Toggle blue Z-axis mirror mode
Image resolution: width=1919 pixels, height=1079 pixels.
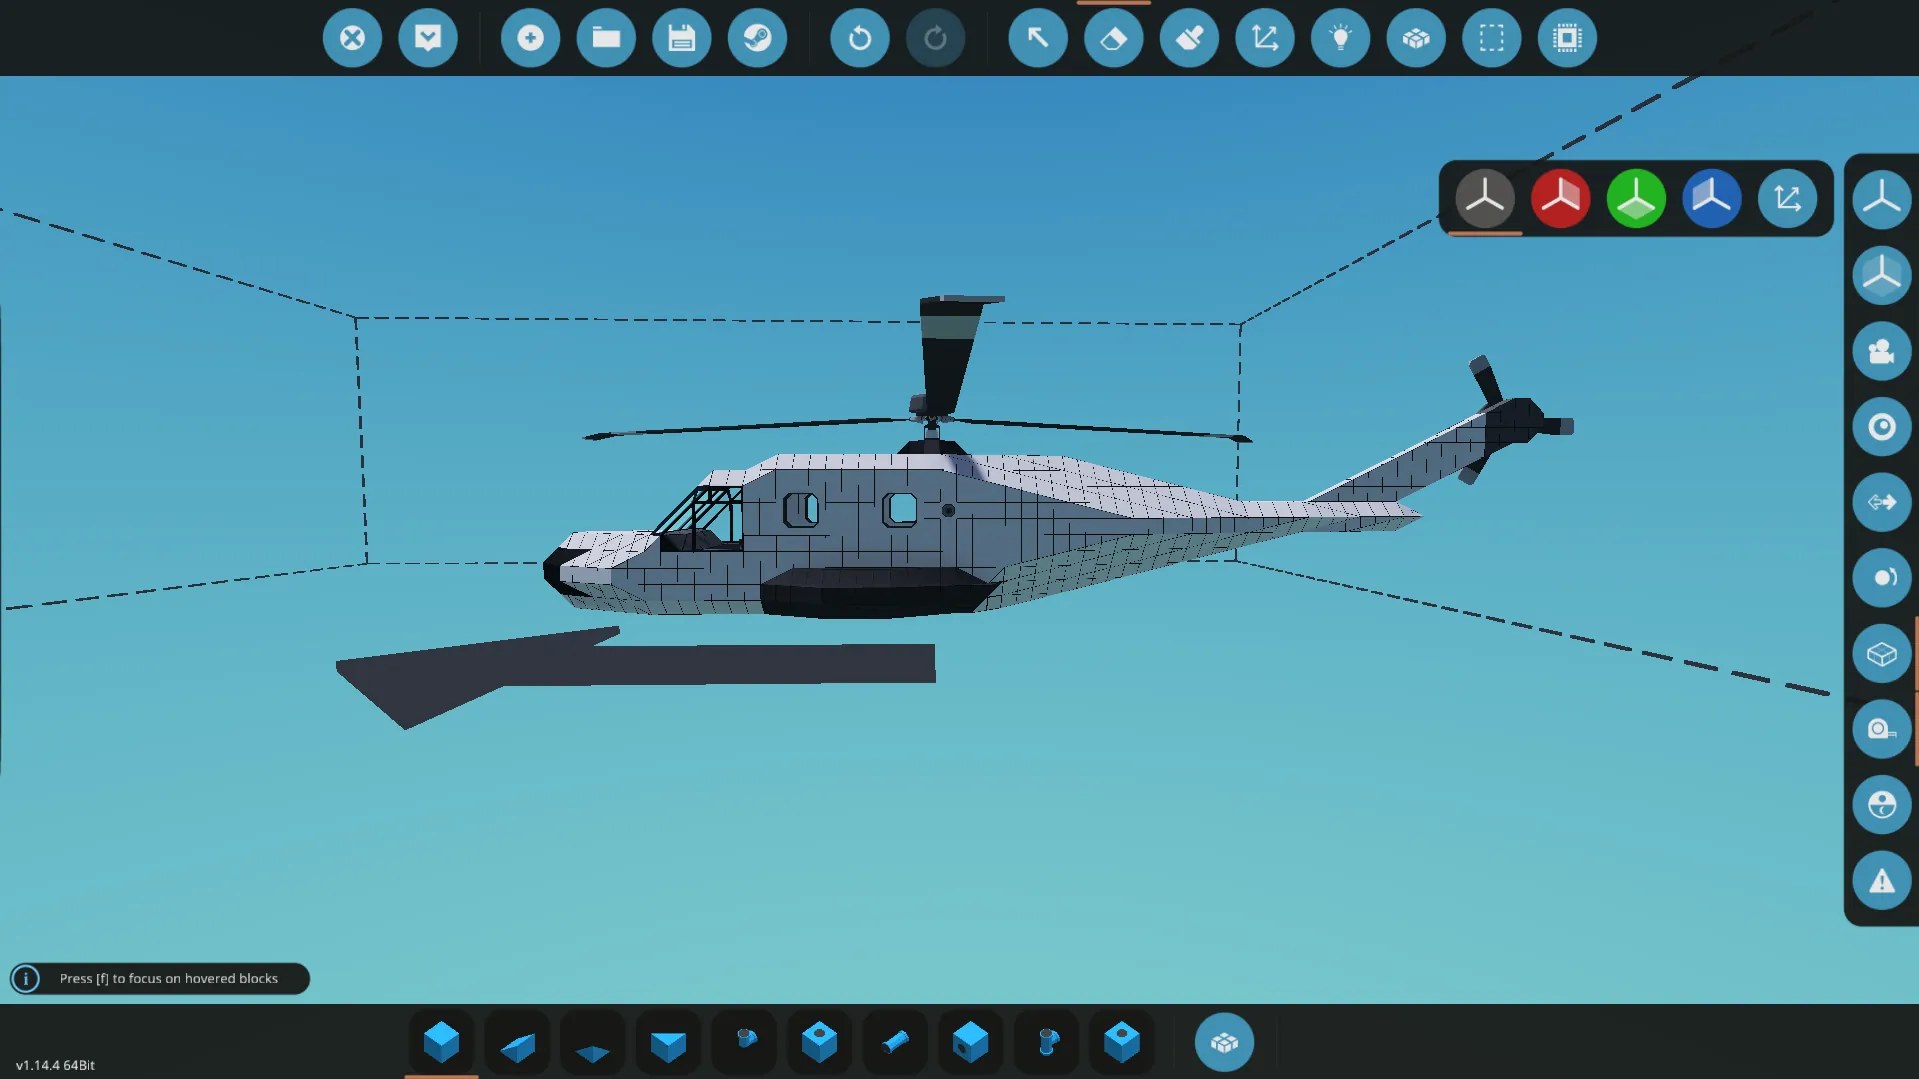click(1711, 198)
